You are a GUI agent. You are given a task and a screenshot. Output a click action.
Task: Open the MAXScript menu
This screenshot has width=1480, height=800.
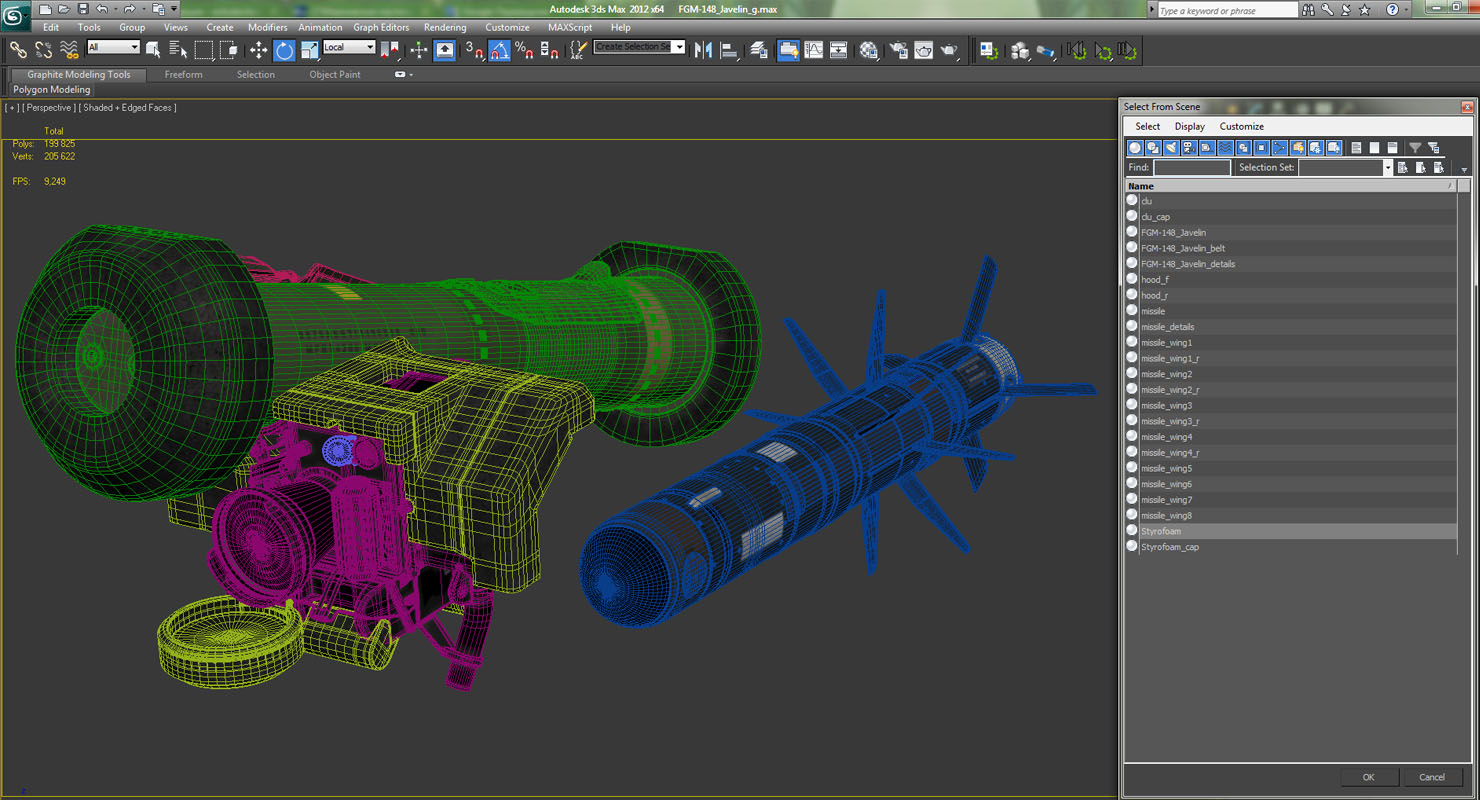point(570,27)
